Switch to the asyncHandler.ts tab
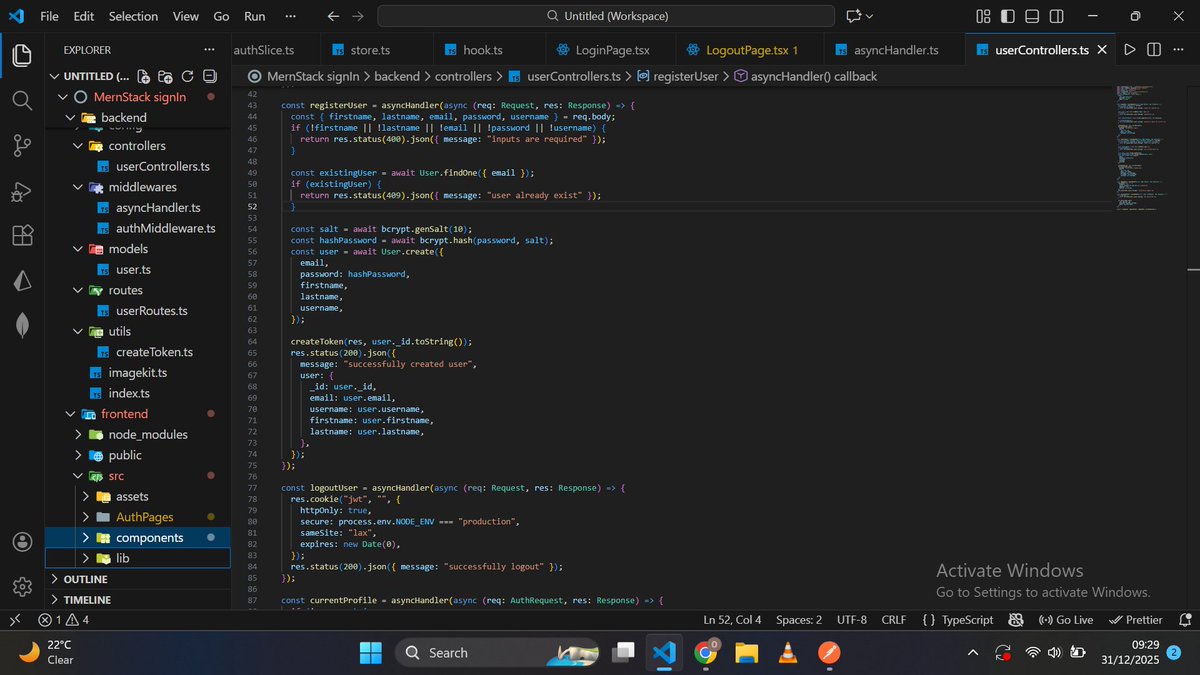The image size is (1200, 675). click(x=896, y=49)
